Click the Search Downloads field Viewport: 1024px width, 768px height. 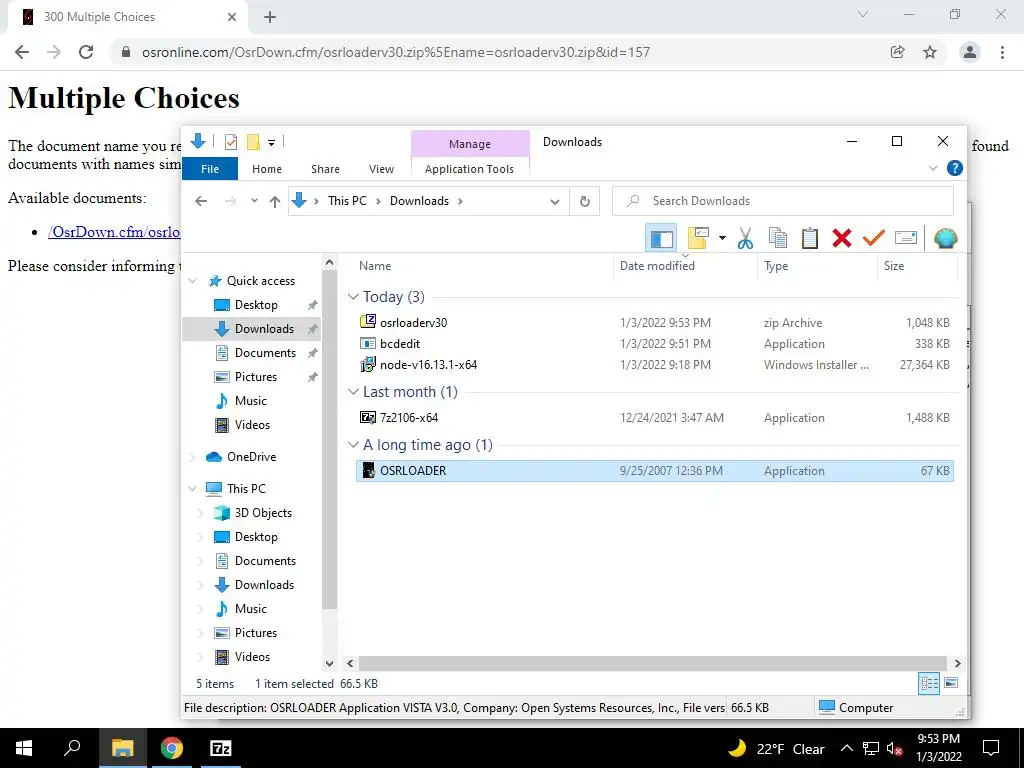(x=782, y=201)
